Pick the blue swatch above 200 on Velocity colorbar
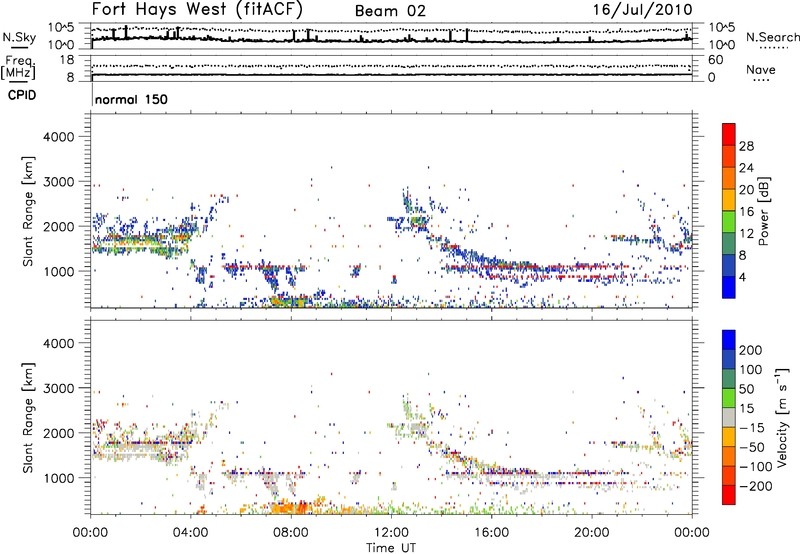 click(x=729, y=340)
